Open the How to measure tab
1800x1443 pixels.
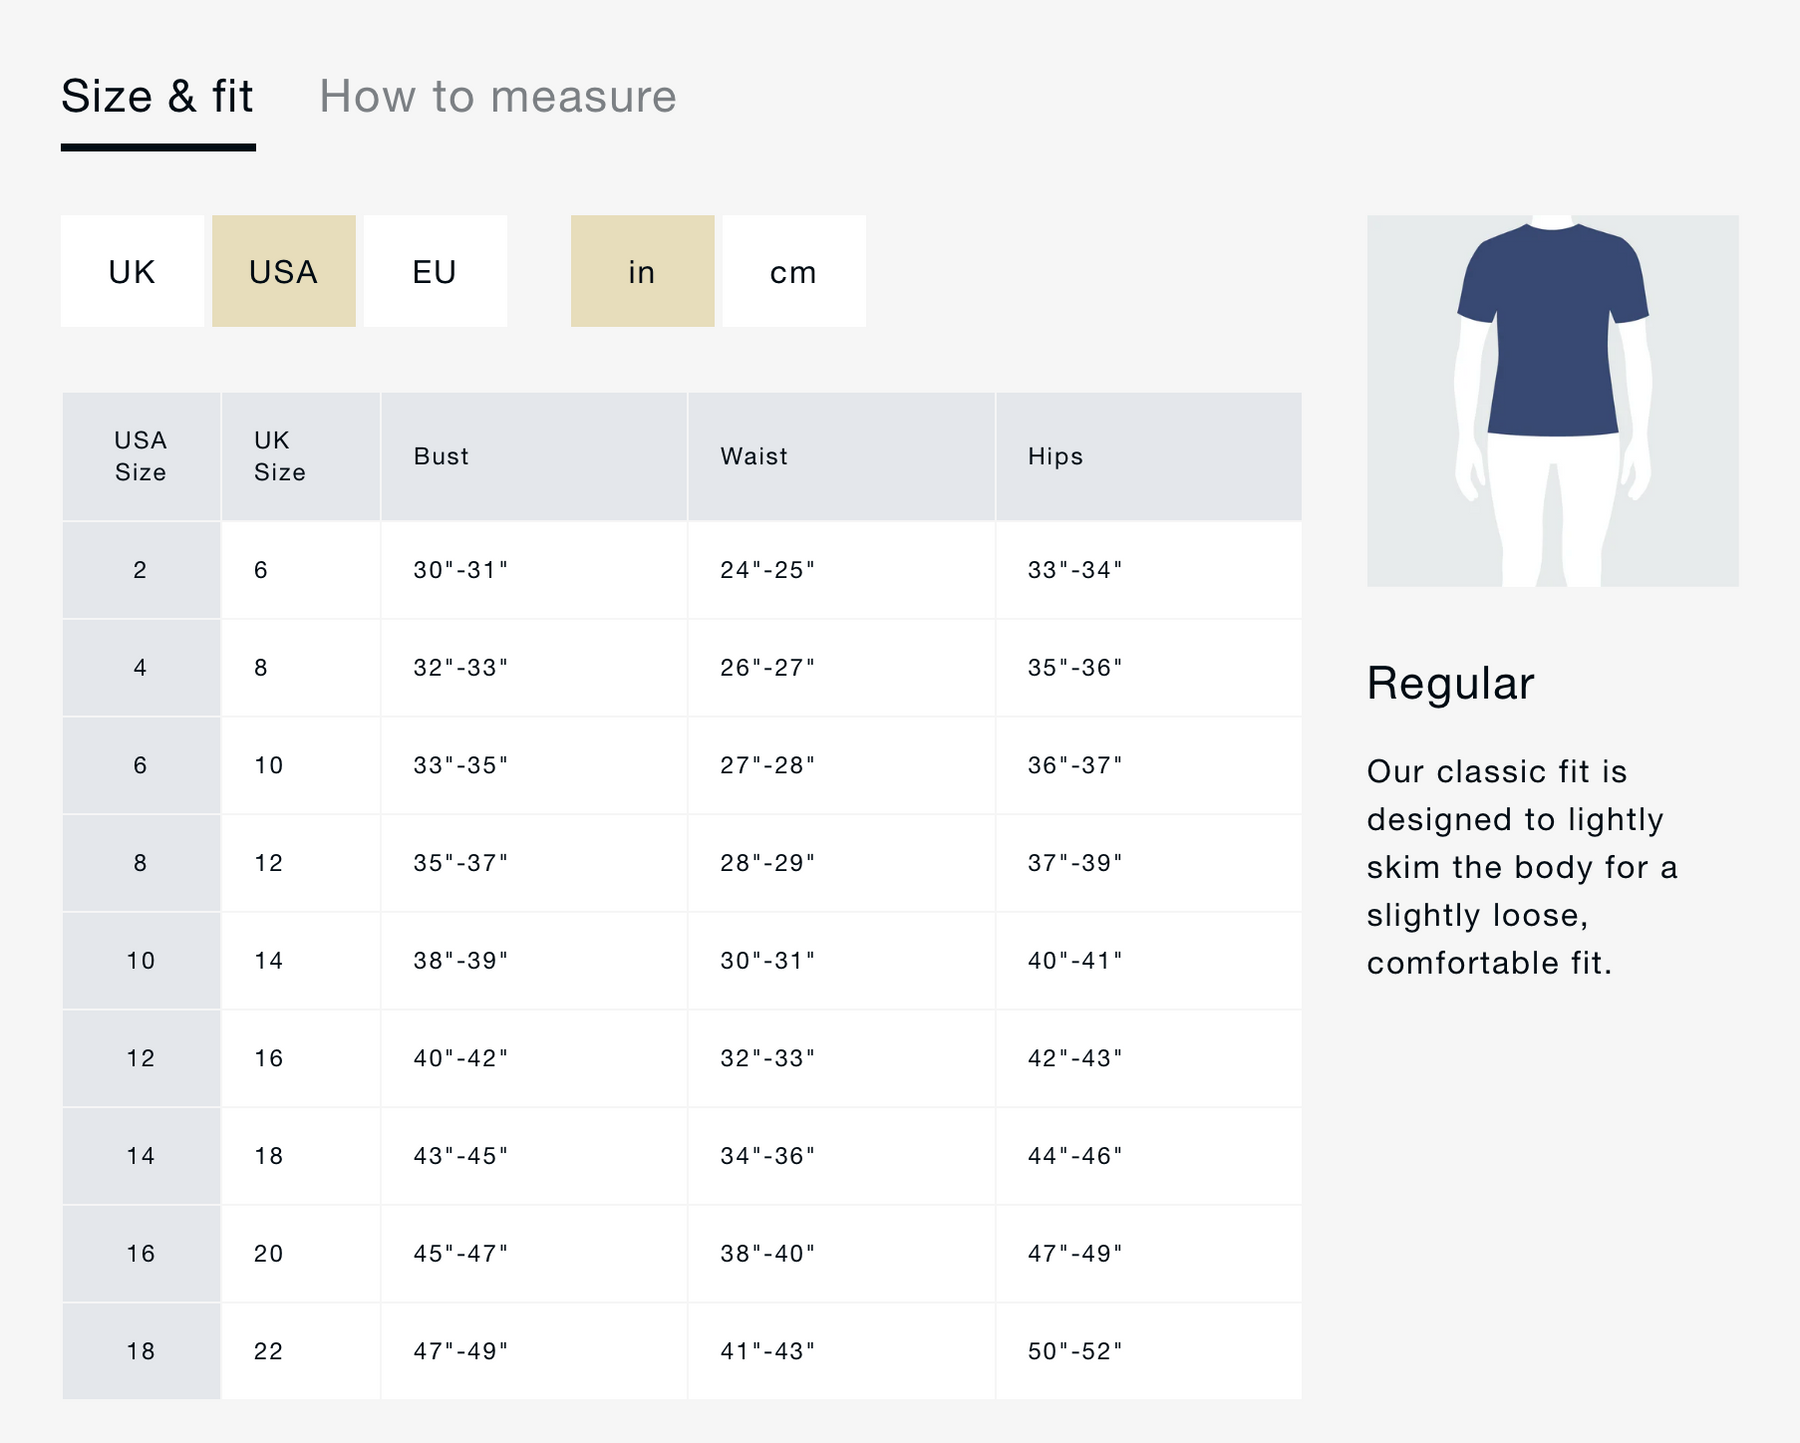click(x=497, y=97)
